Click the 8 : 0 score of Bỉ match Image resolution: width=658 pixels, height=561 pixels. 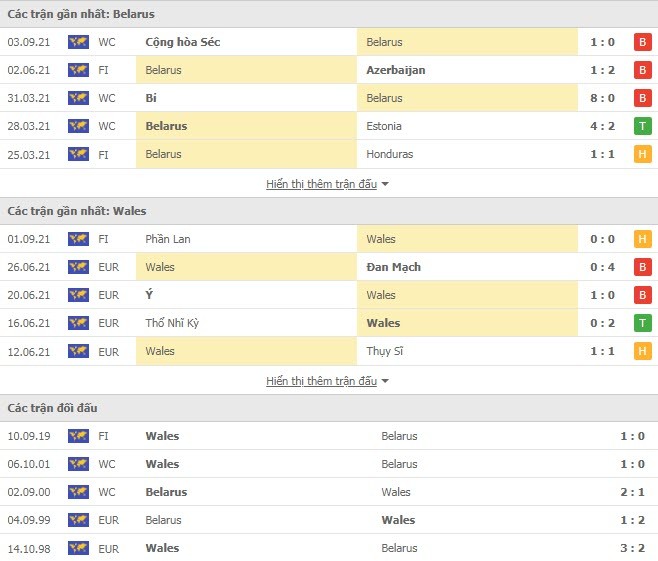tap(602, 98)
